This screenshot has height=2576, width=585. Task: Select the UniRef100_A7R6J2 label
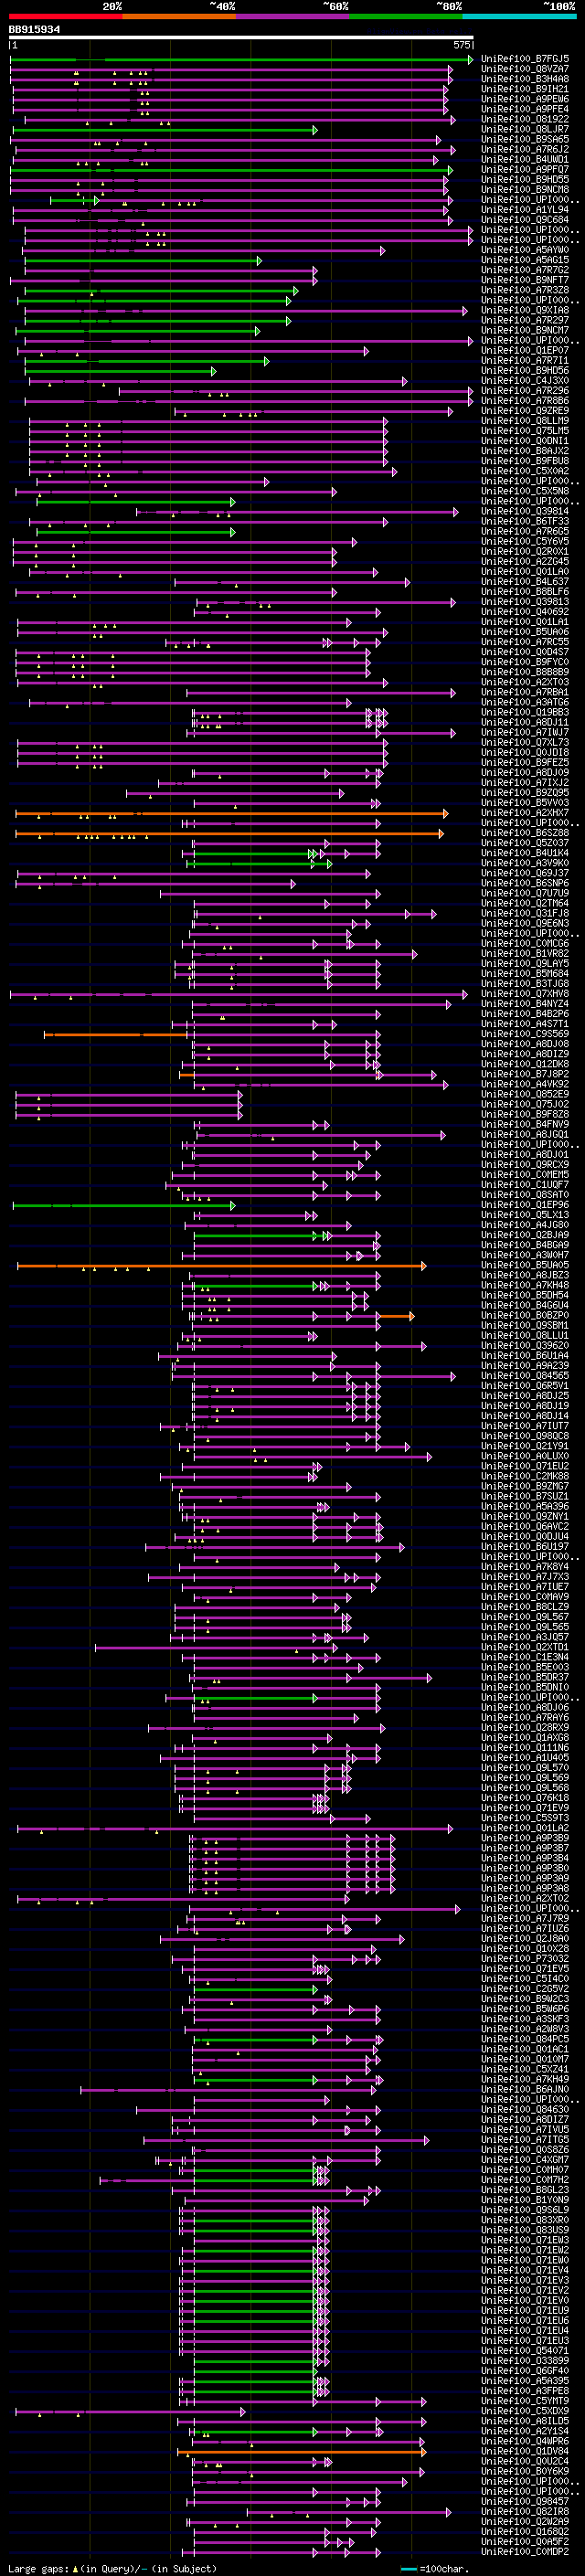(525, 150)
